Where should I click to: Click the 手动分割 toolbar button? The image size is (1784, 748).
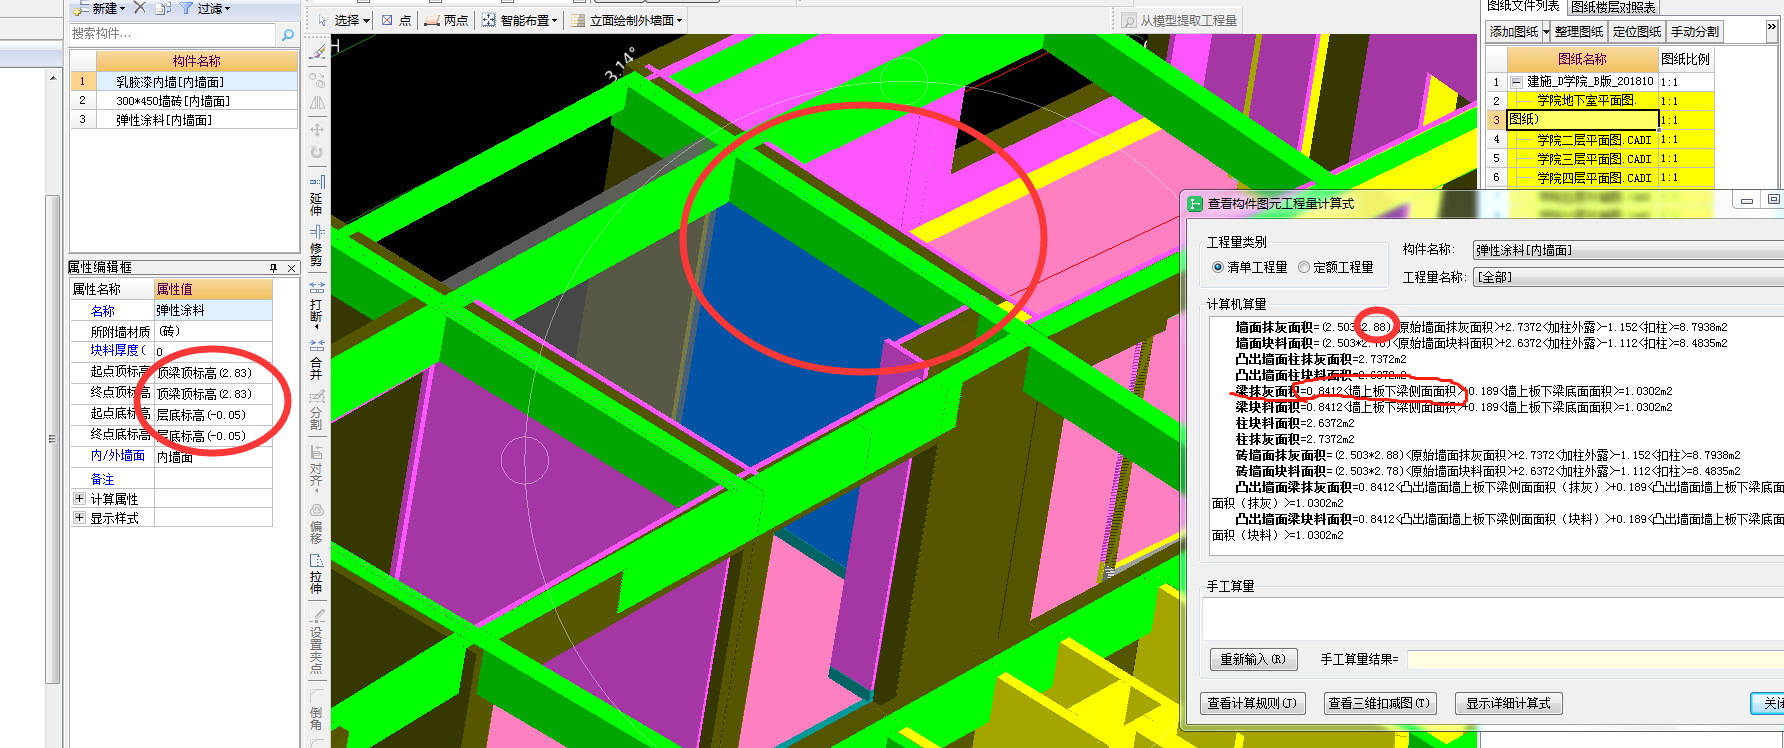coord(1695,32)
